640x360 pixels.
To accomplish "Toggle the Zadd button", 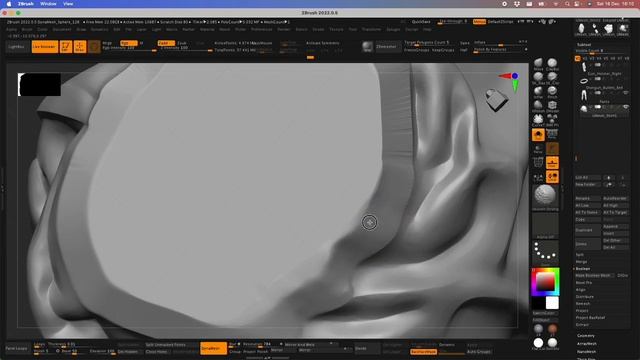I will [x=166, y=43].
